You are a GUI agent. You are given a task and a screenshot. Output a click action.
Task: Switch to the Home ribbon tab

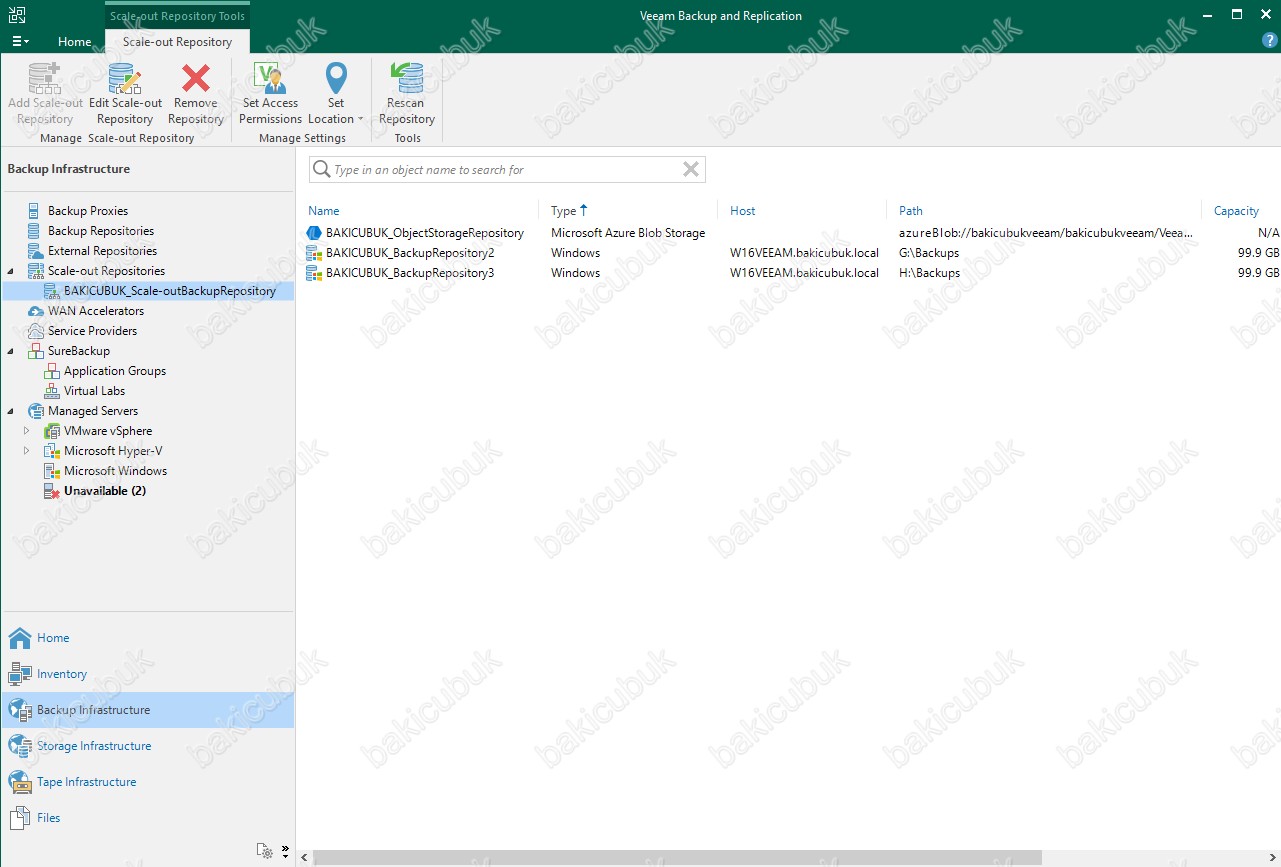click(75, 42)
